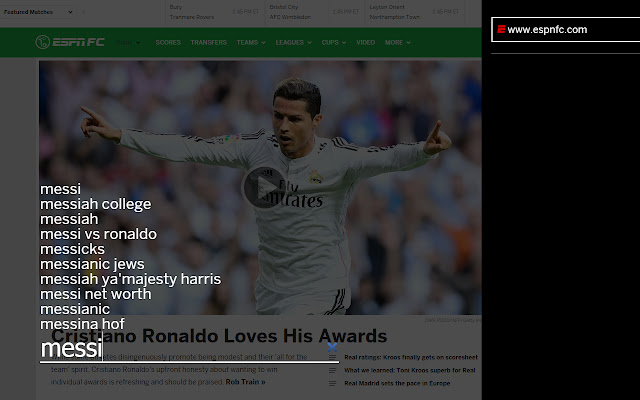Click the www.espnfc.com site box
The height and width of the screenshot is (400, 640).
tap(565, 29)
